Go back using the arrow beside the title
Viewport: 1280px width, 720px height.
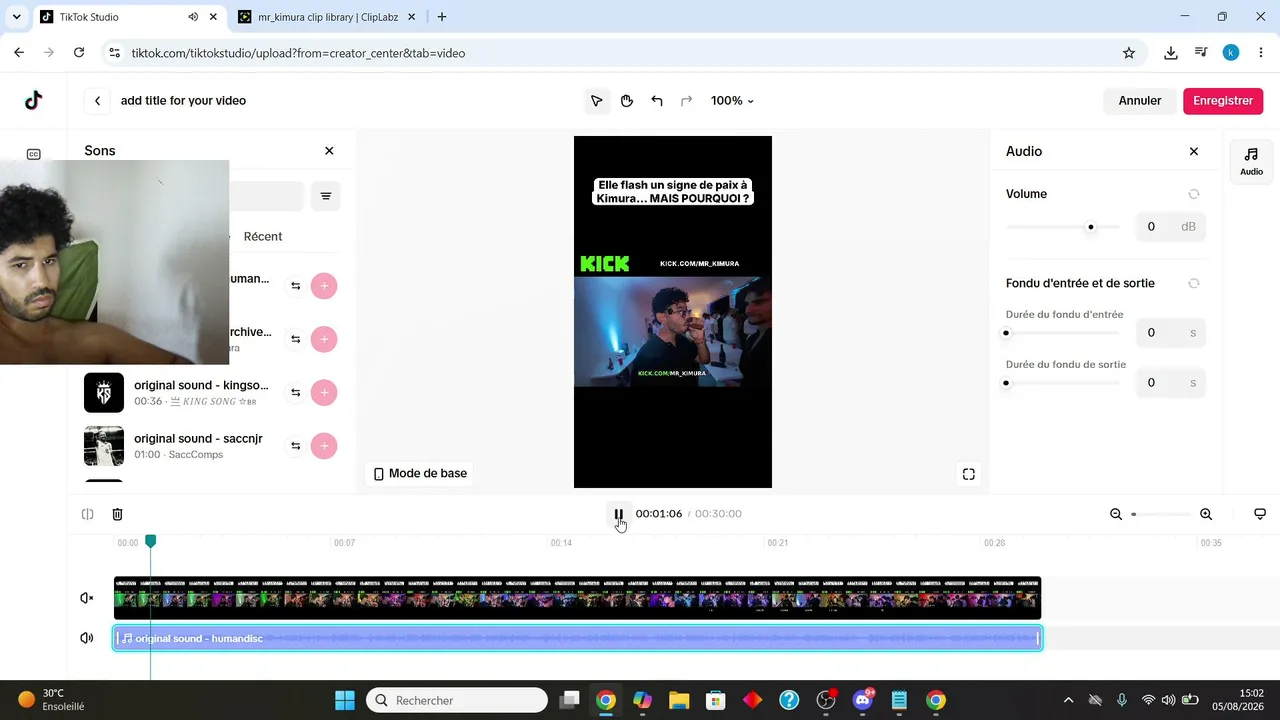tap(97, 101)
